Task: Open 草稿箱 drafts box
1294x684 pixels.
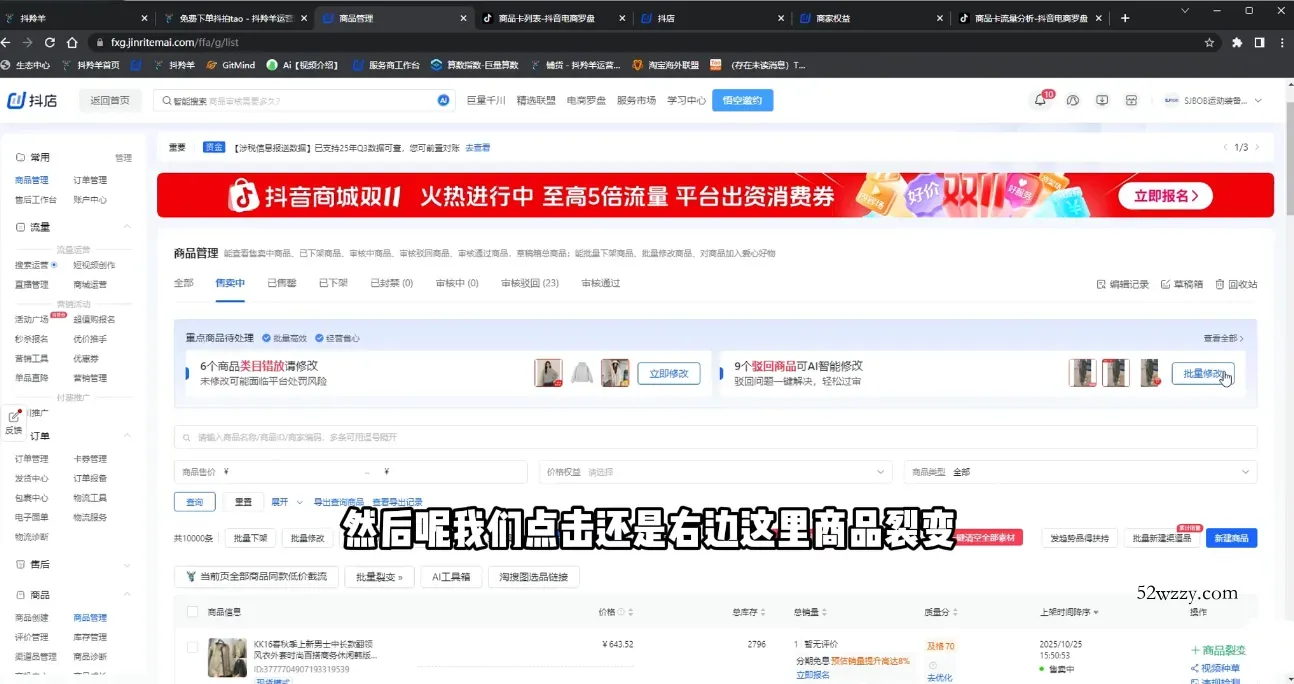Action: click(1181, 284)
